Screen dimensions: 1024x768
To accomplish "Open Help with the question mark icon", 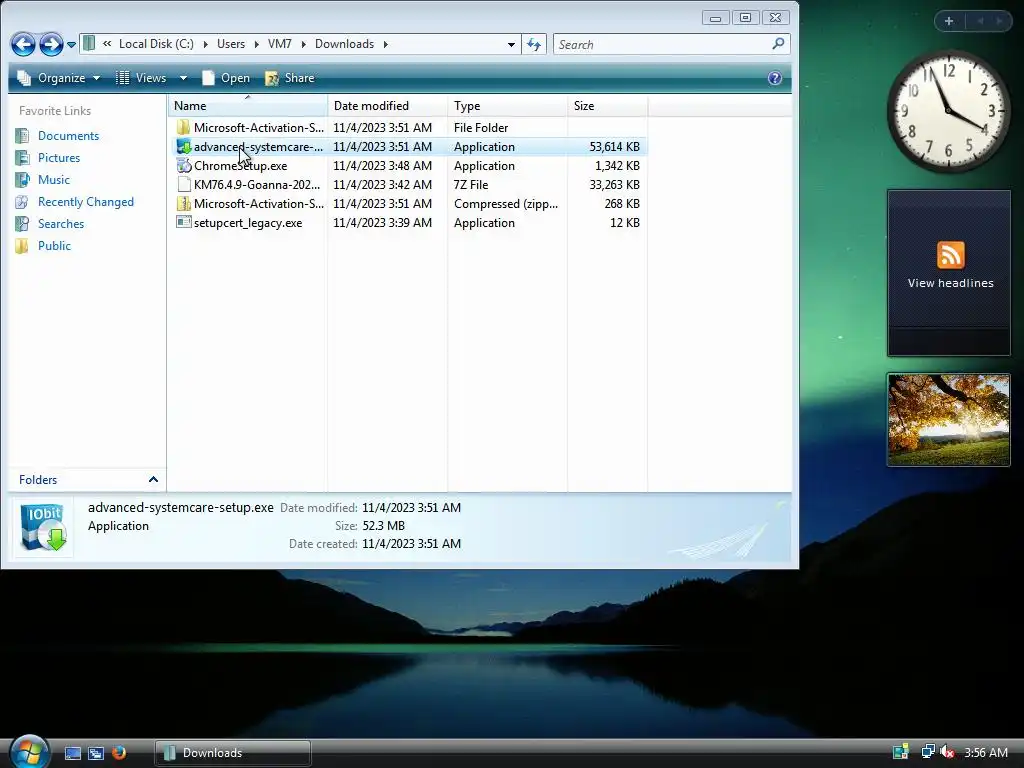I will point(775,78).
